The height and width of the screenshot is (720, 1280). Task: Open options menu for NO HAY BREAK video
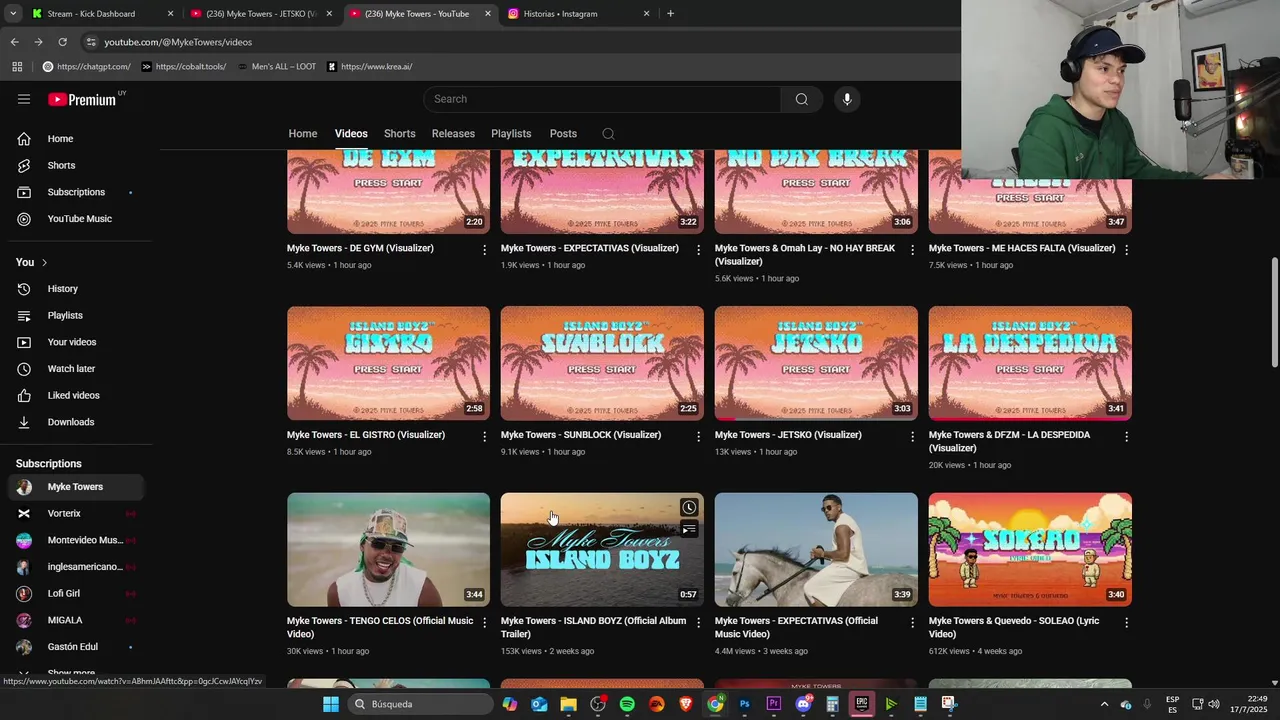(912, 249)
